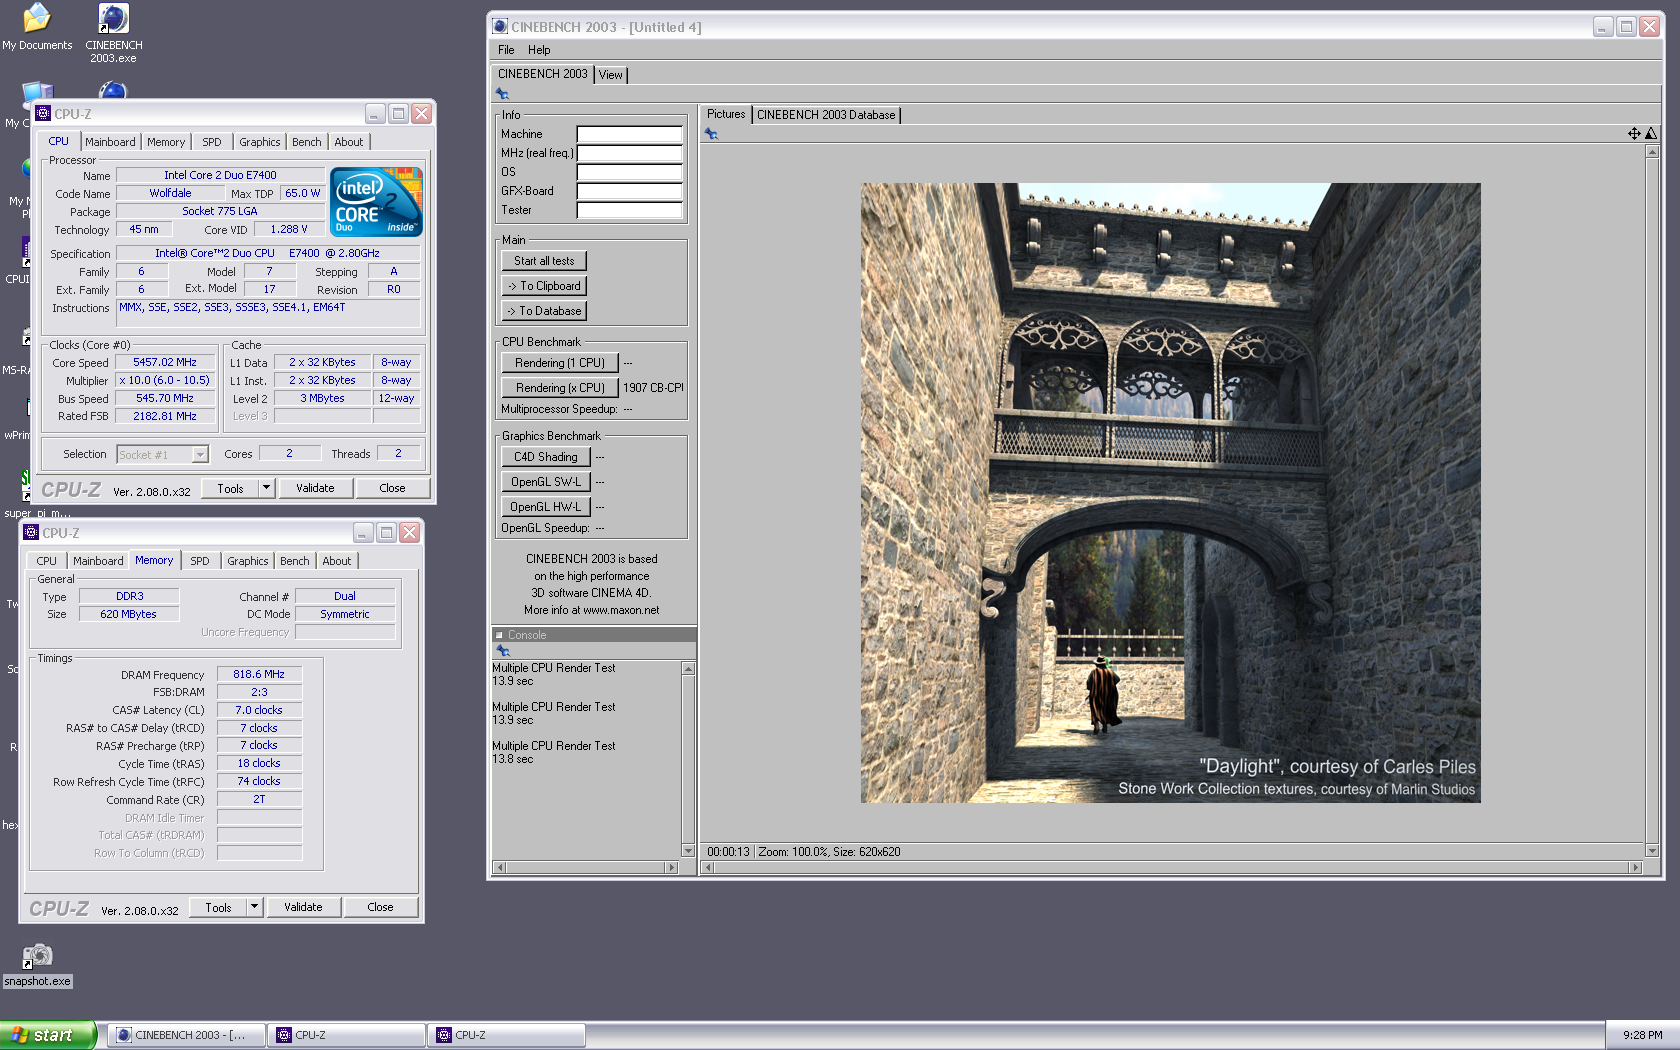Click CINEBENCH window title bar icon
This screenshot has height=1050, width=1680.
point(500,27)
